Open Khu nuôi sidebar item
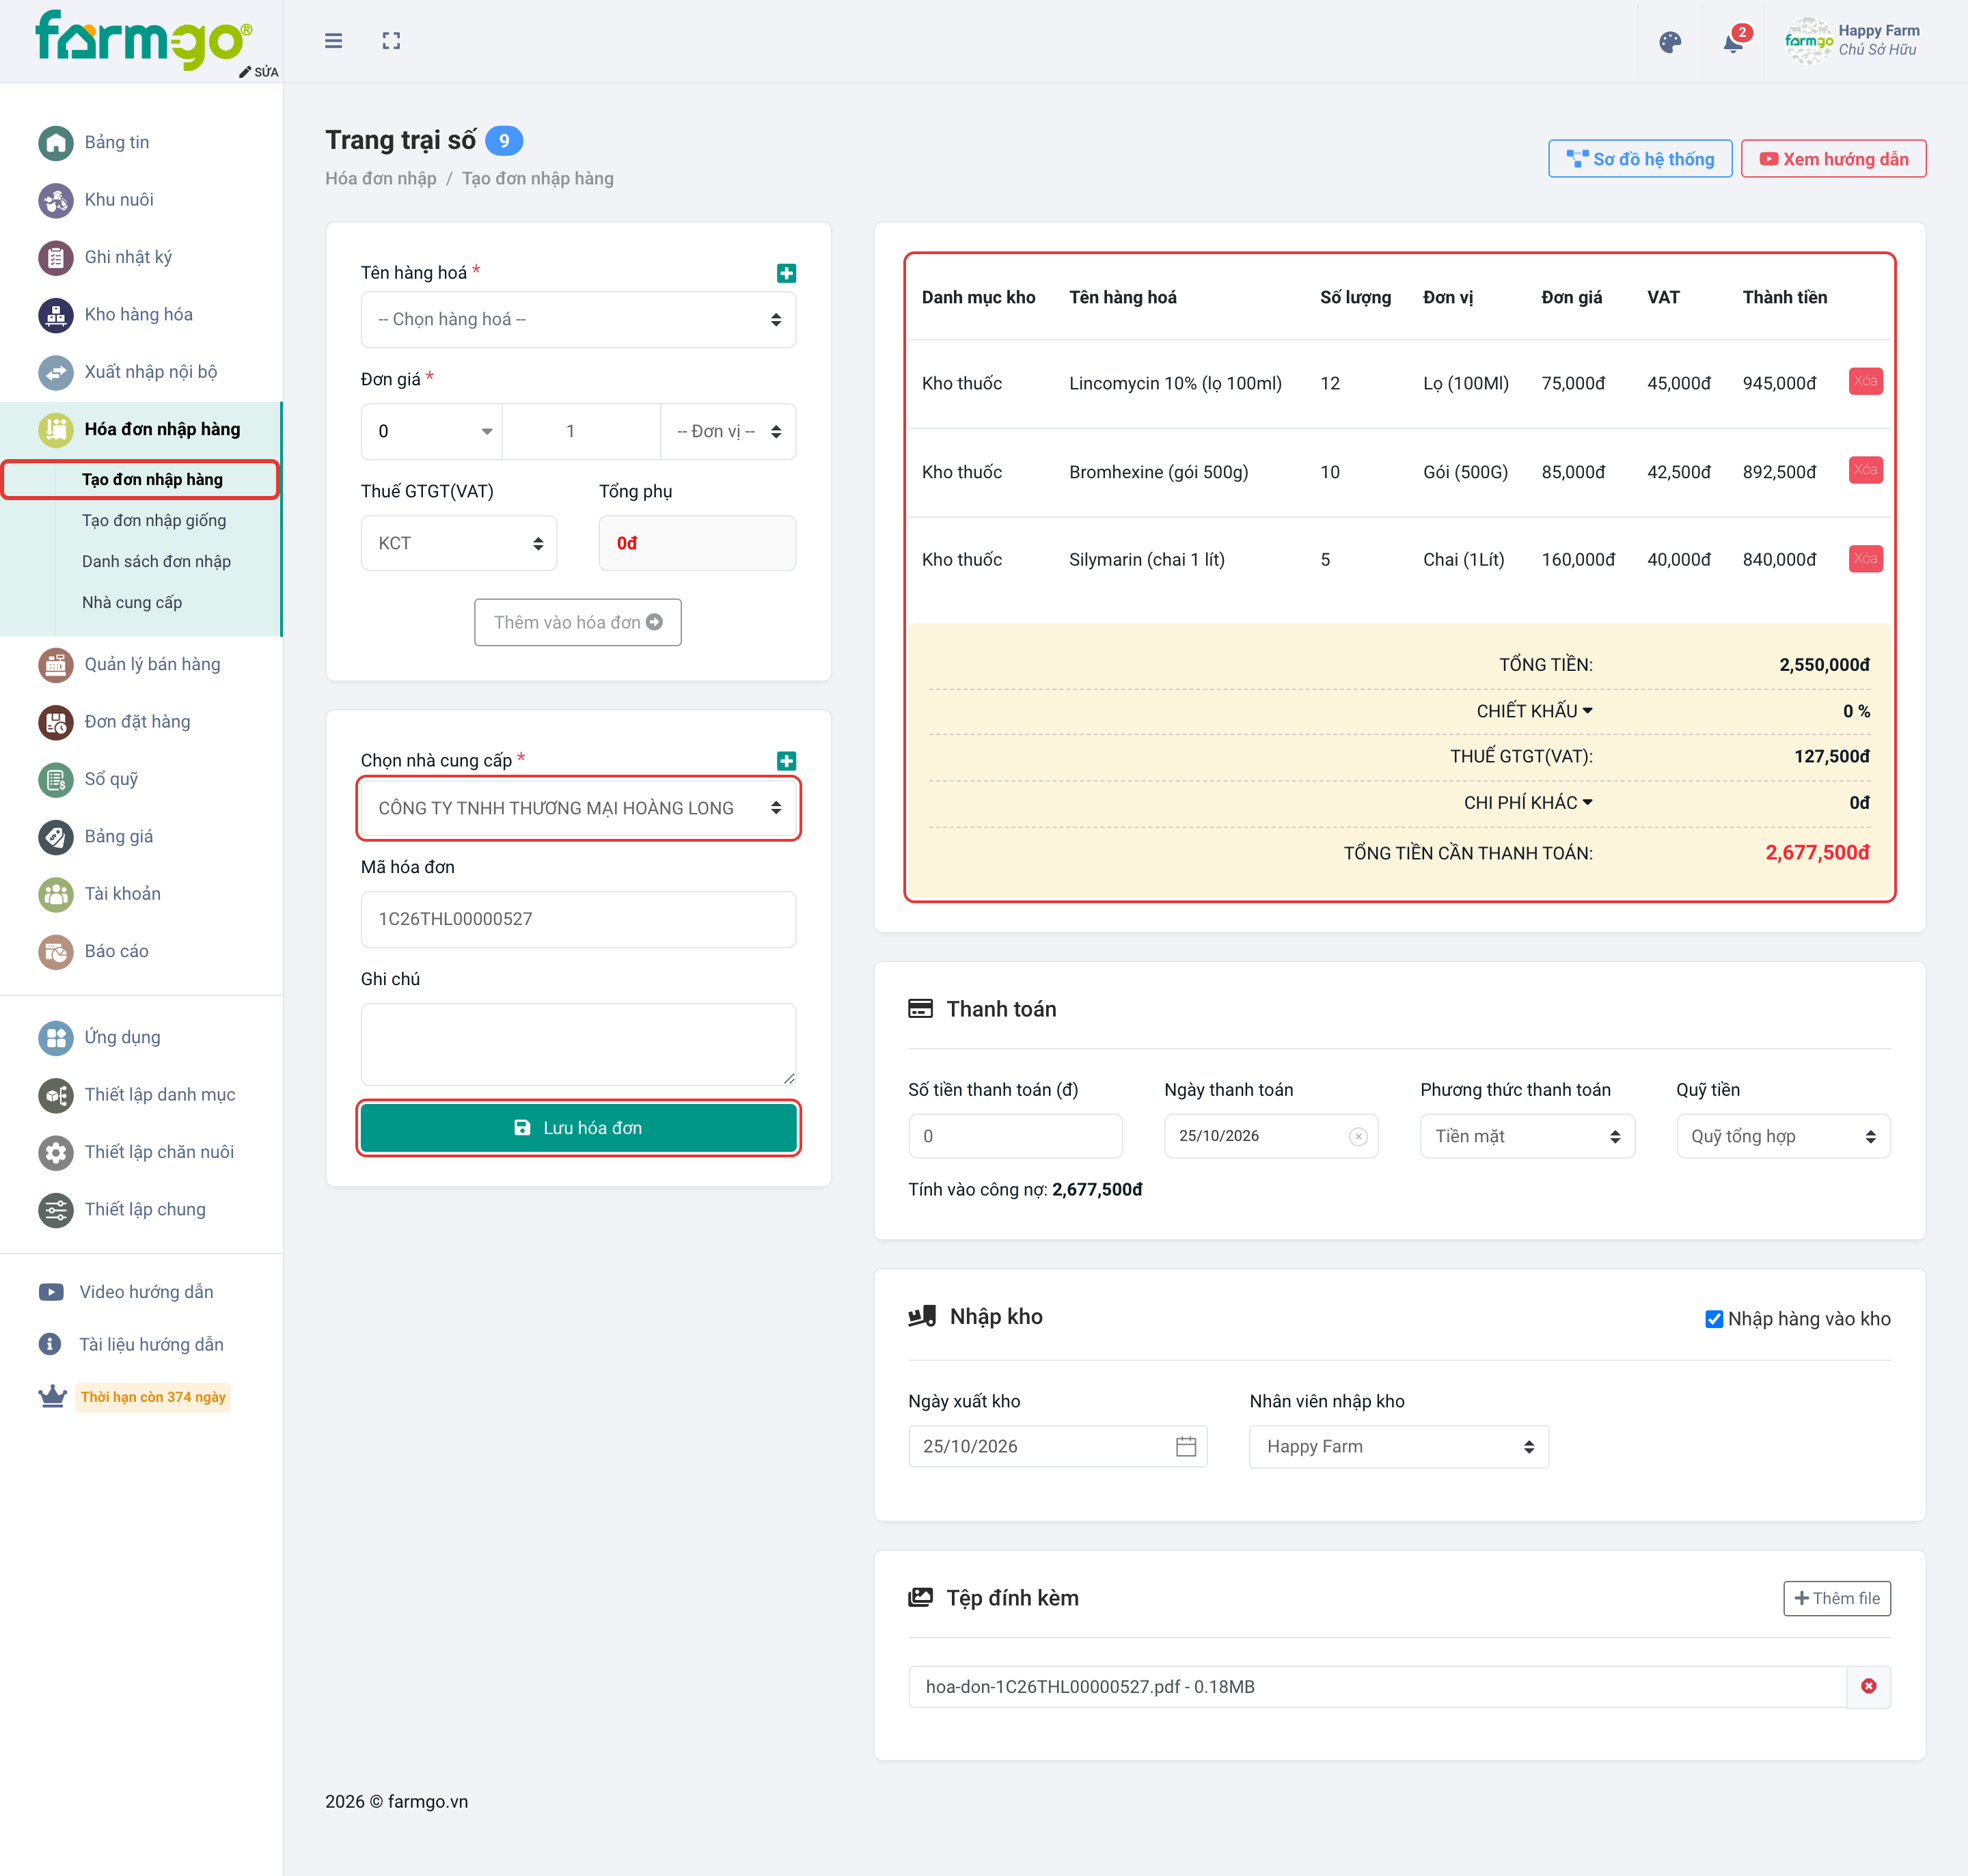 119,199
